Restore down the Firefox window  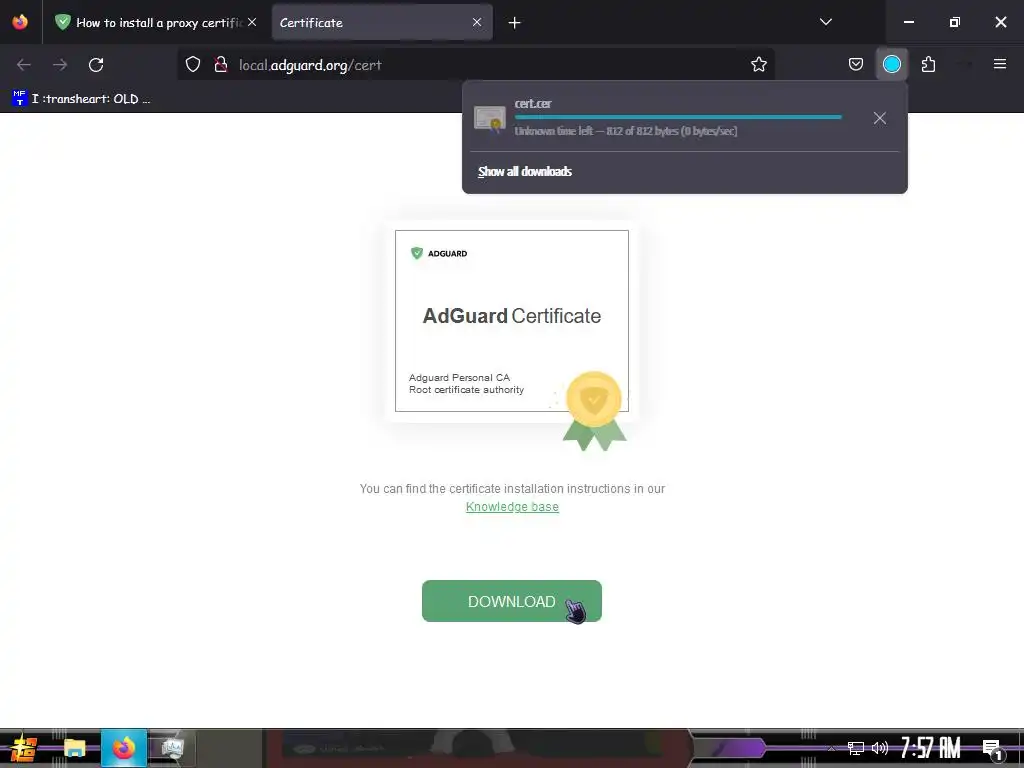click(x=955, y=22)
